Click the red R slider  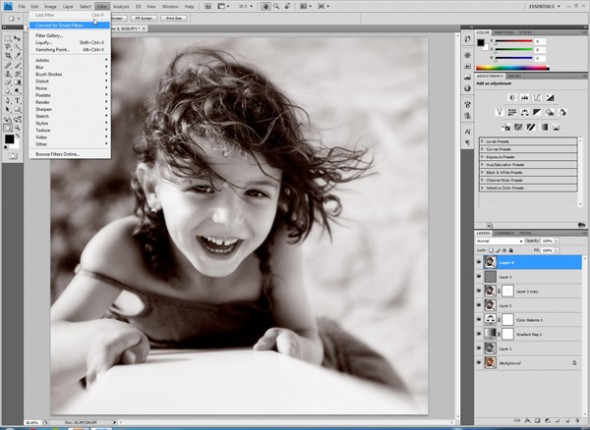click(x=514, y=41)
